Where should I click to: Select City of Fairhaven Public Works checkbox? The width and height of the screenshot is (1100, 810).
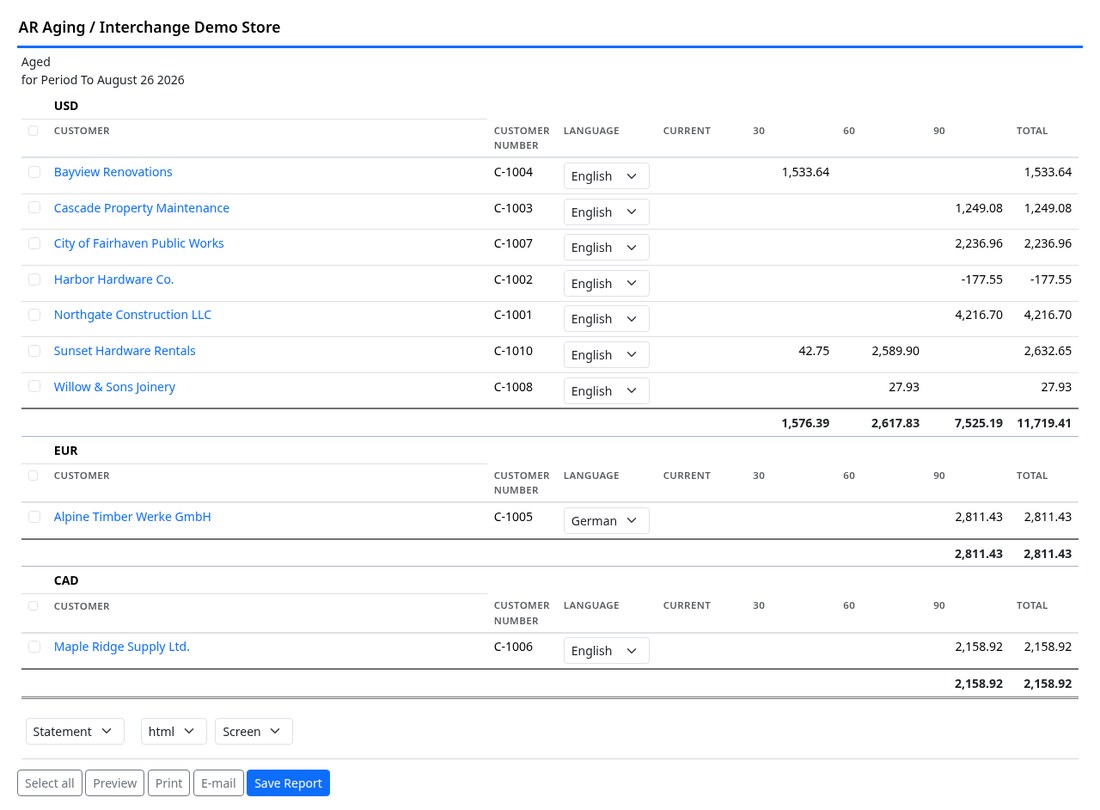pyautogui.click(x=34, y=243)
